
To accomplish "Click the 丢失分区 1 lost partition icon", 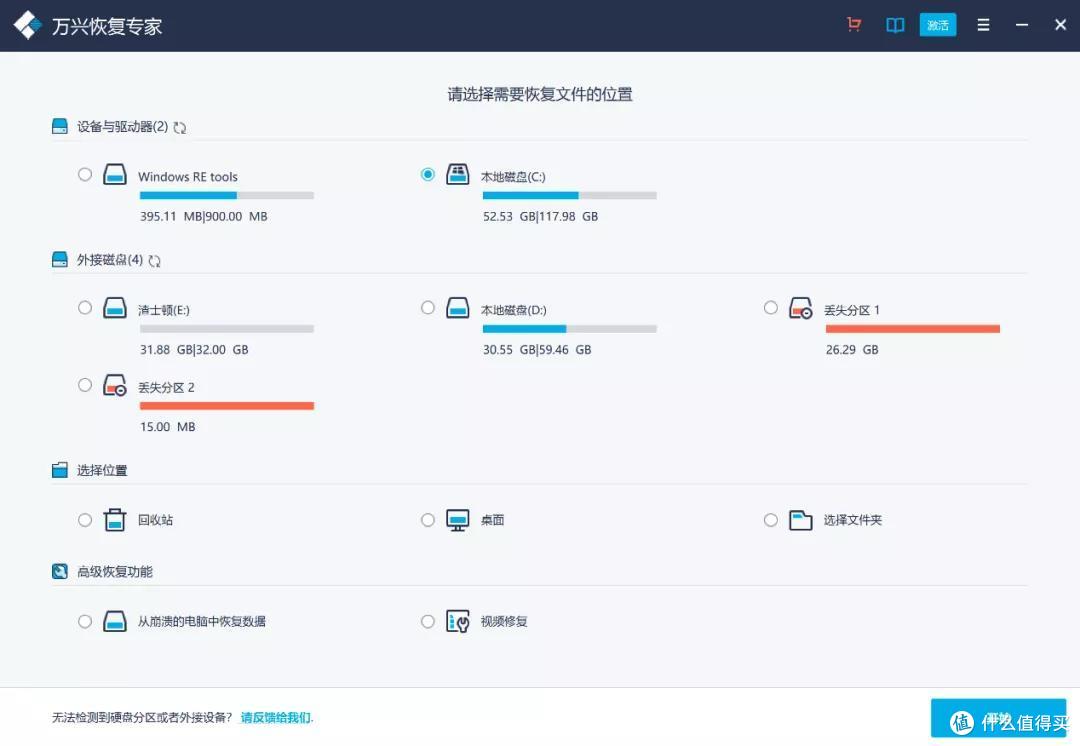I will [x=801, y=308].
